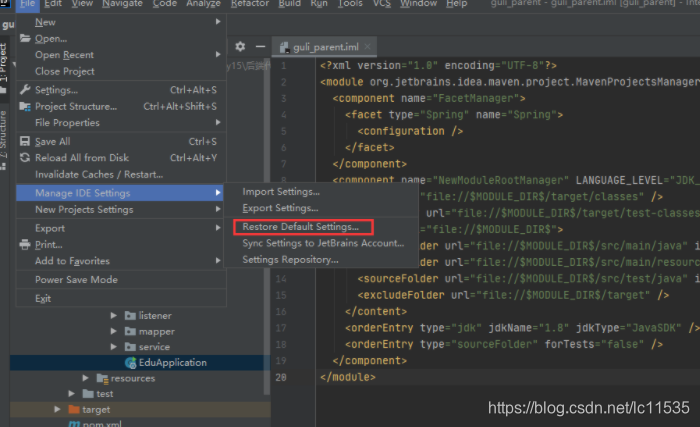Click the Print printer icon
This screenshot has width=700, height=427.
(x=25, y=245)
